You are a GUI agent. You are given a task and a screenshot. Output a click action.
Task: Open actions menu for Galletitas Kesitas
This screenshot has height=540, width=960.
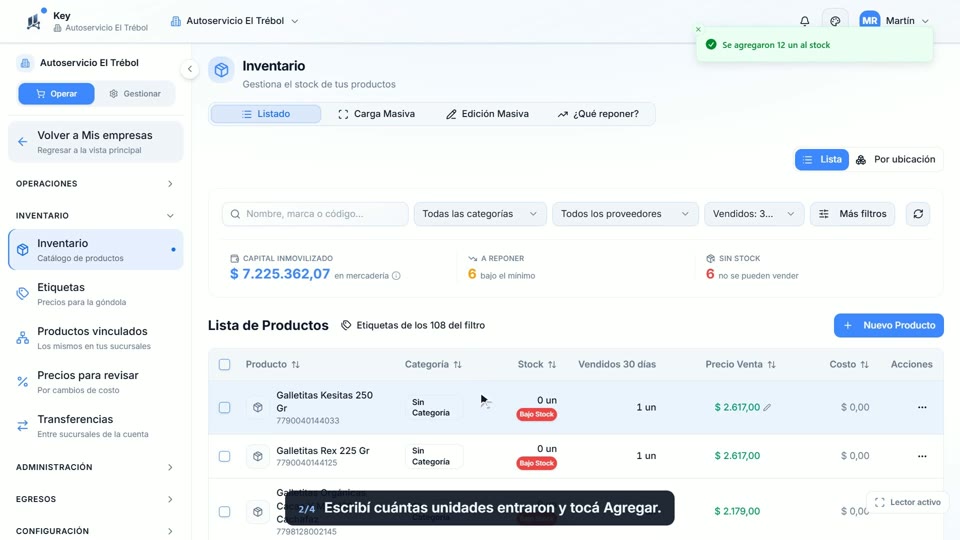click(x=922, y=407)
